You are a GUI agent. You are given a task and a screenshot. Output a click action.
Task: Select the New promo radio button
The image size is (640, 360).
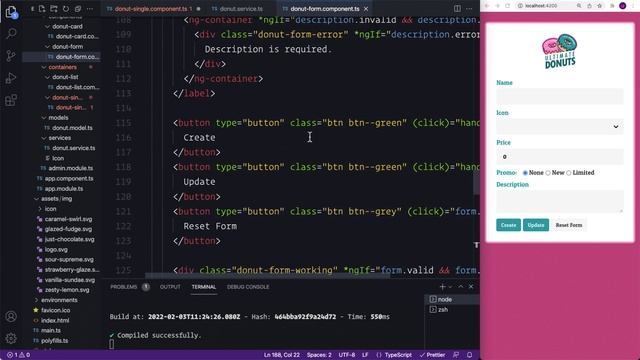[548, 173]
